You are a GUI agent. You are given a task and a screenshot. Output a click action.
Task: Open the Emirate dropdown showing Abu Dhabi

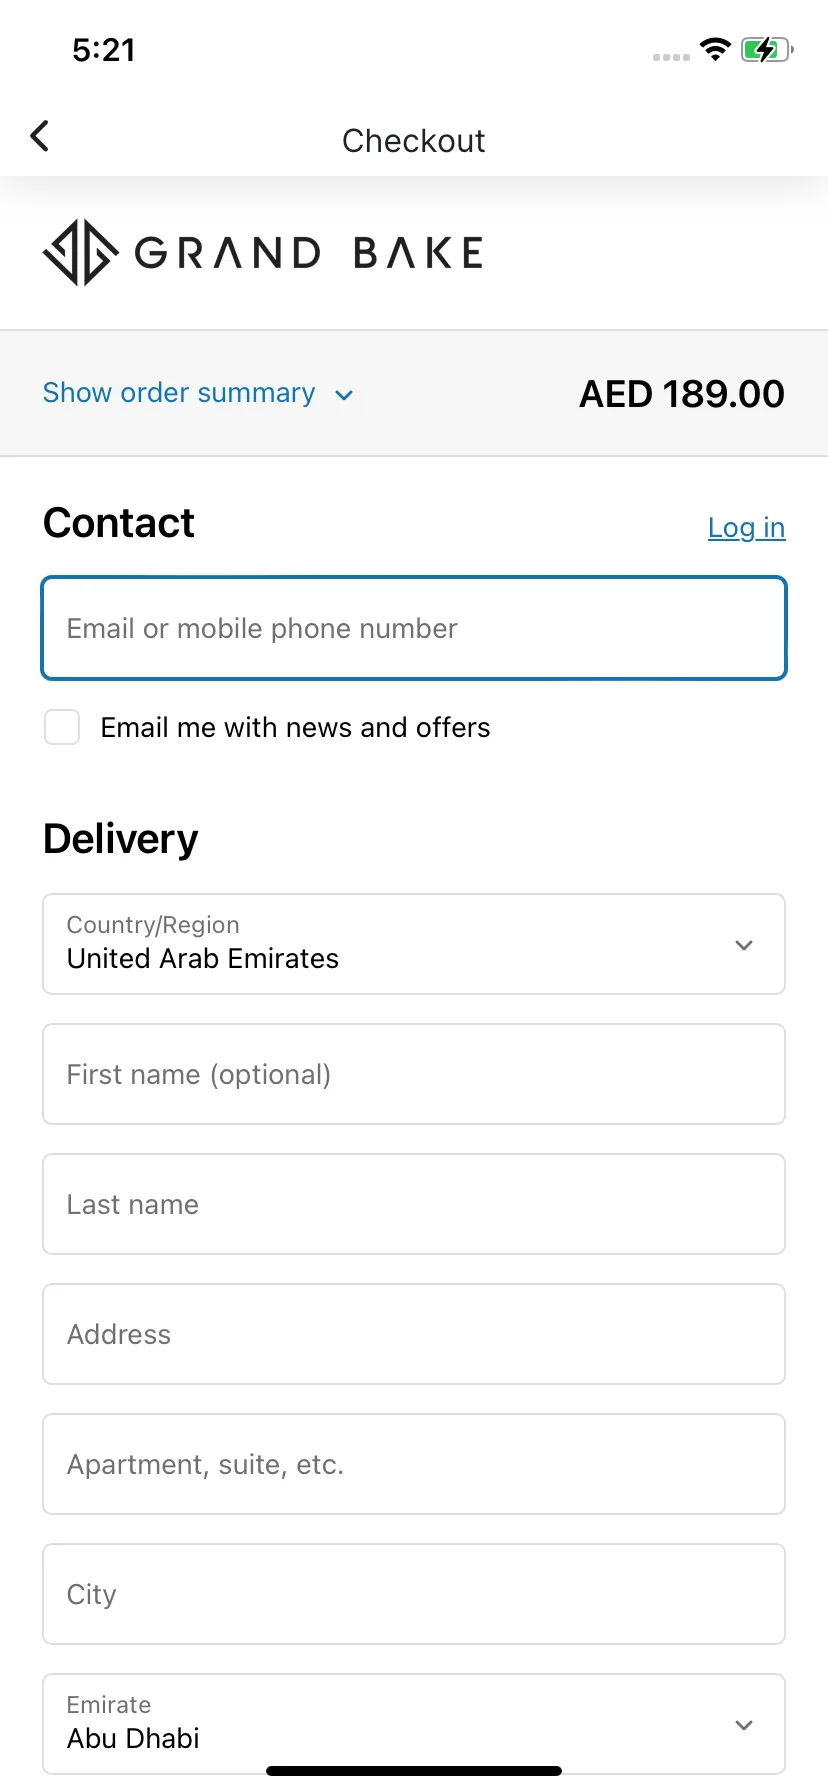click(414, 1724)
